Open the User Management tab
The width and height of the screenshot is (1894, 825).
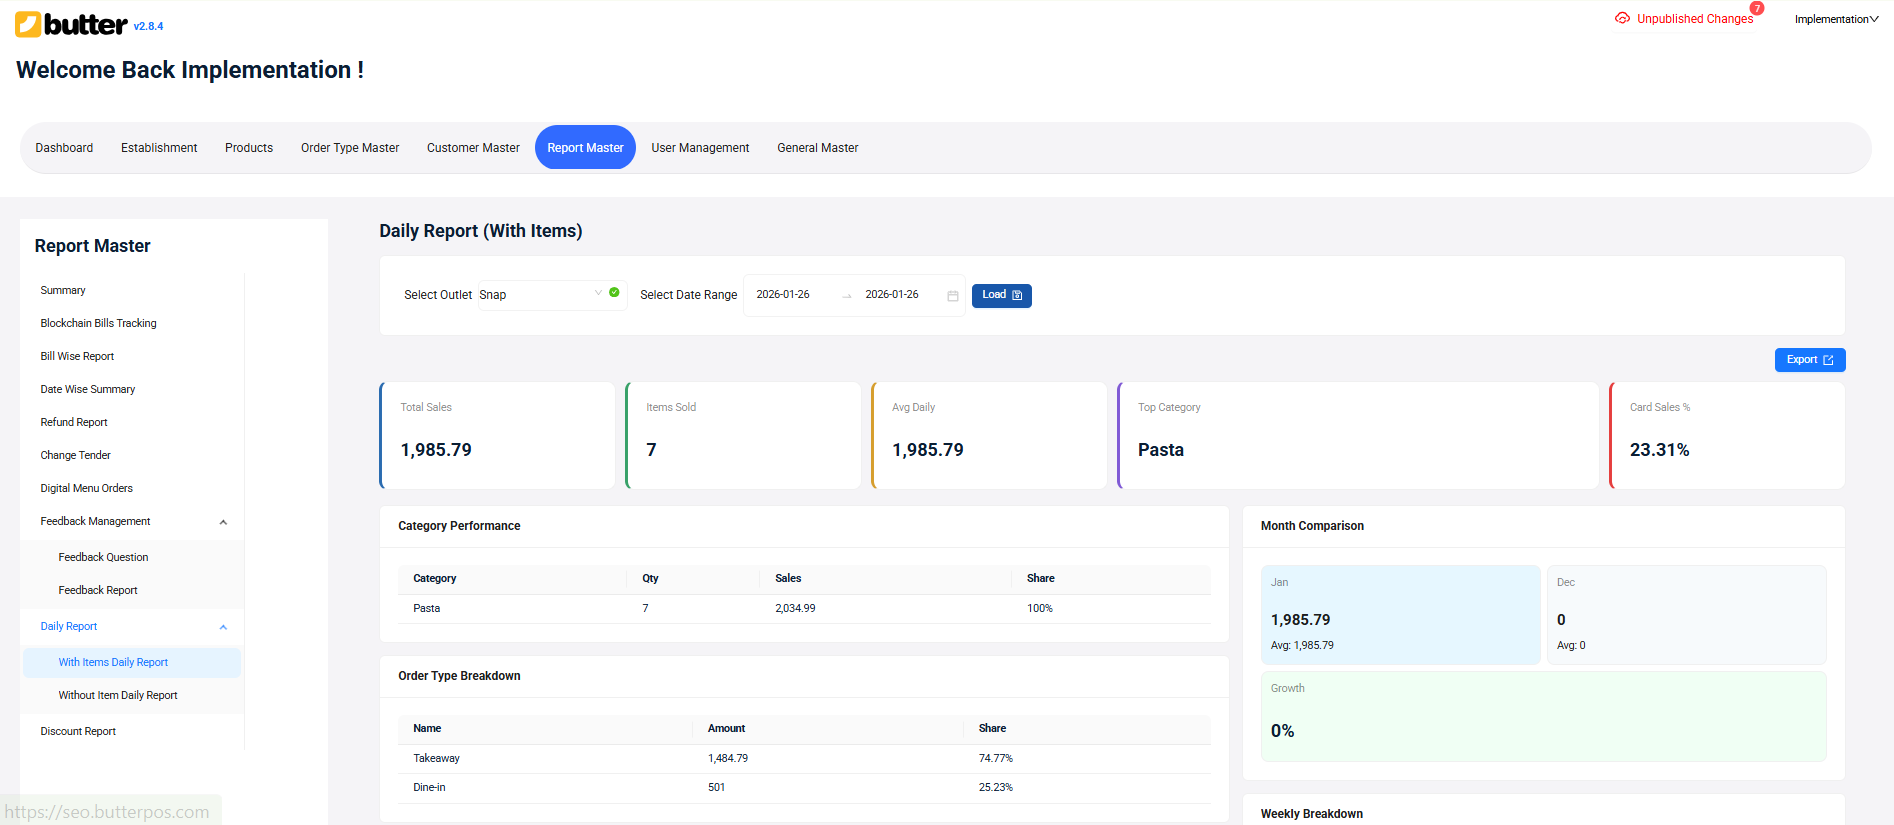tap(700, 148)
